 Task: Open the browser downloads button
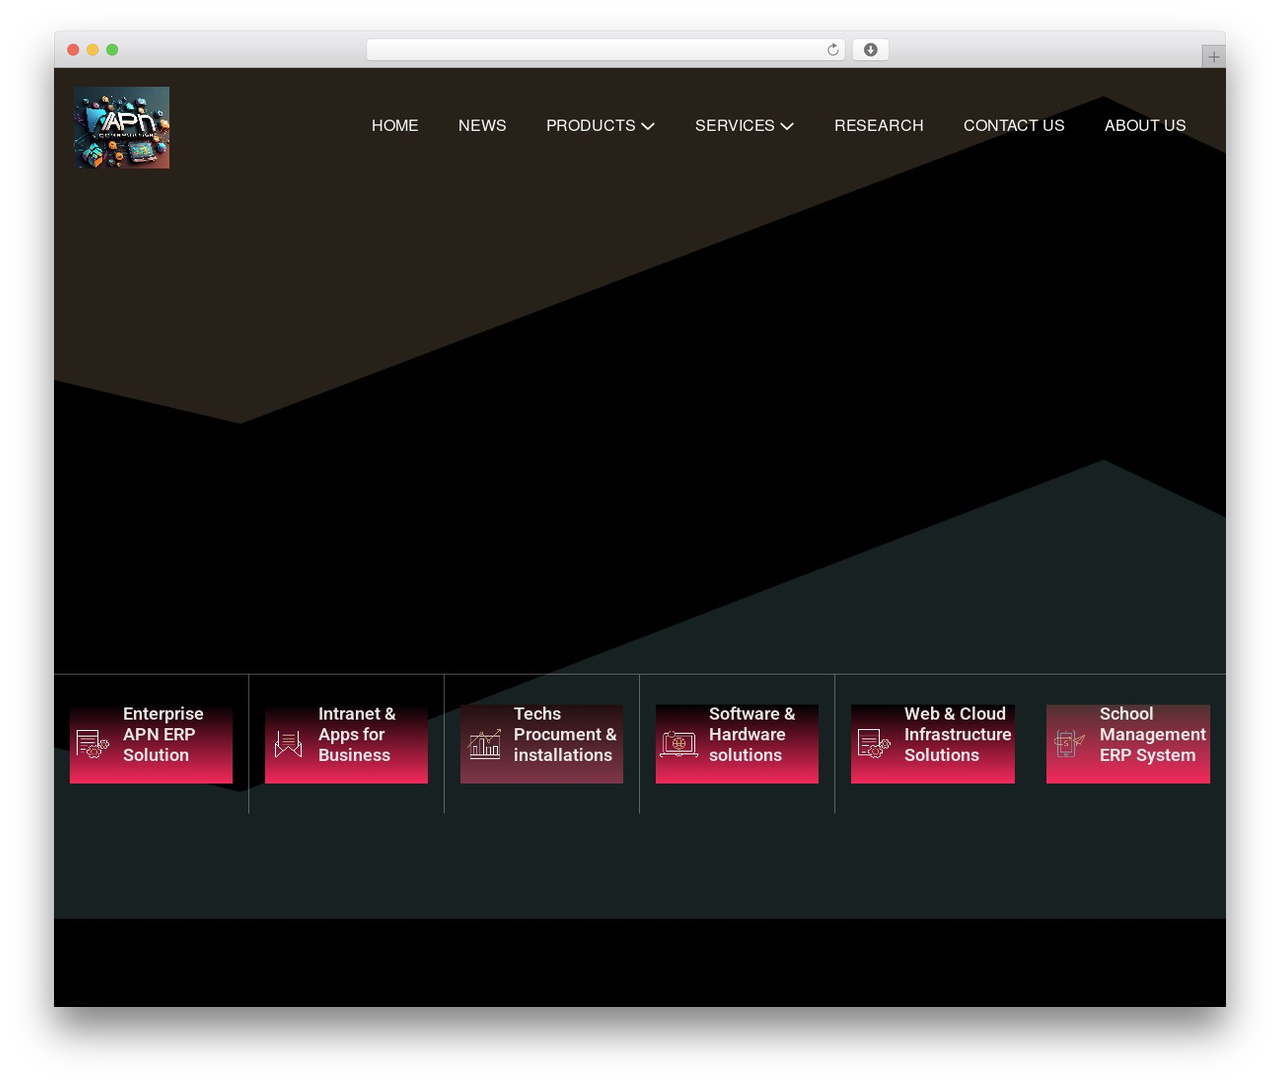[871, 50]
